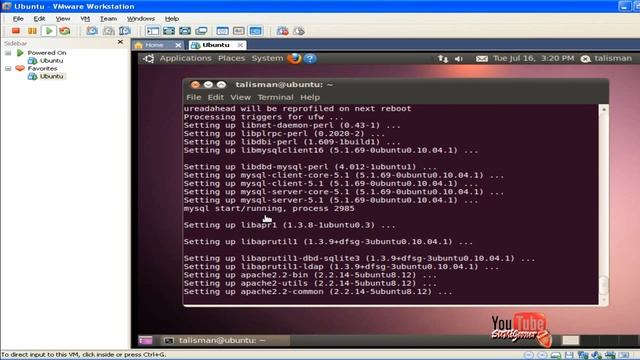Open the Windows menu
Image resolution: width=640 pixels, height=360 pixels.
(x=141, y=19)
